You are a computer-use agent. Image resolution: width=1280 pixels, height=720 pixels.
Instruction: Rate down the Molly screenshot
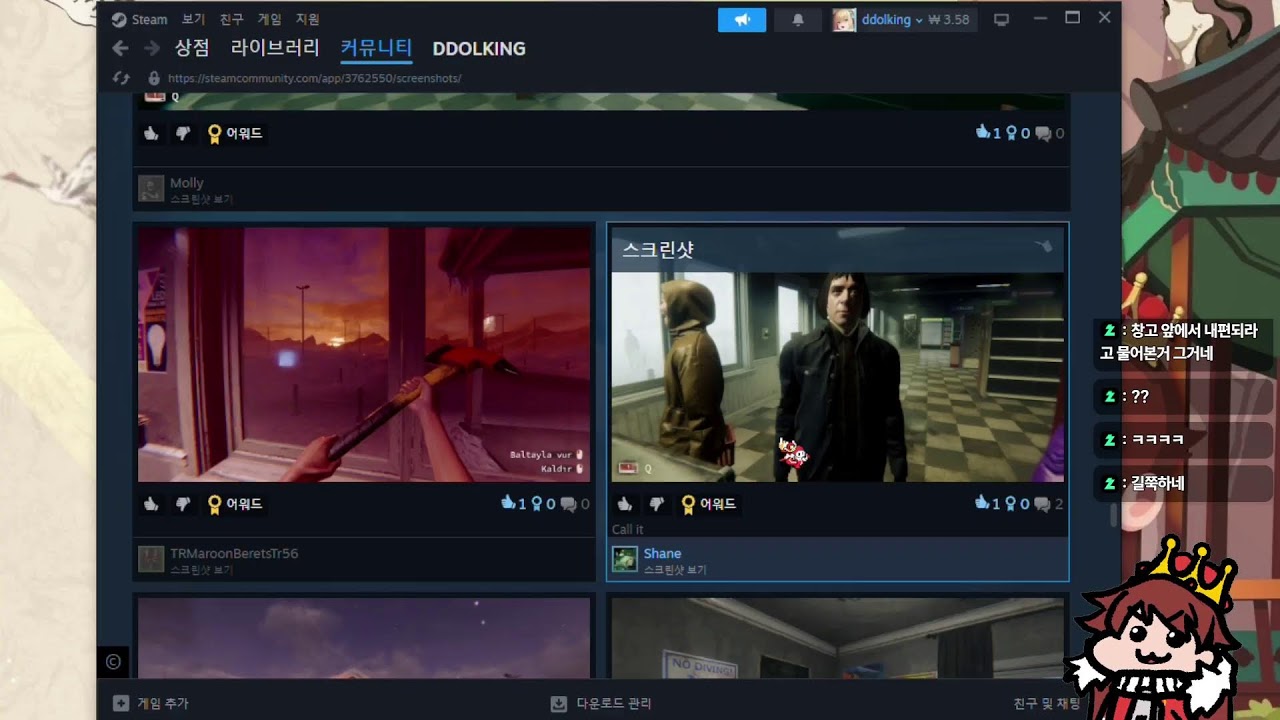pos(183,133)
